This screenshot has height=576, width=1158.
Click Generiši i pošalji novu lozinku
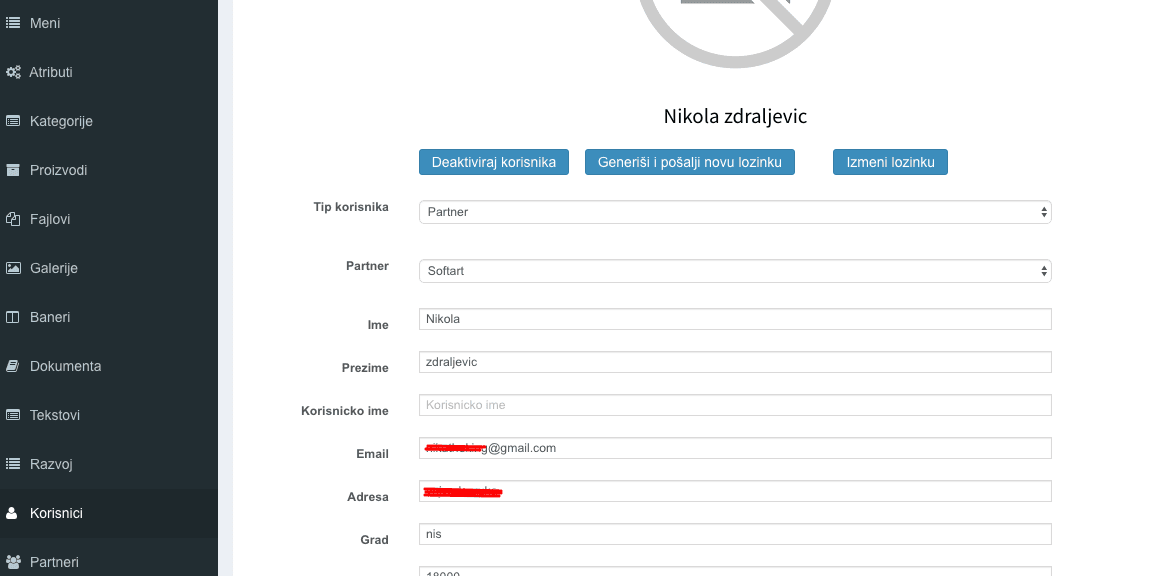pos(689,162)
